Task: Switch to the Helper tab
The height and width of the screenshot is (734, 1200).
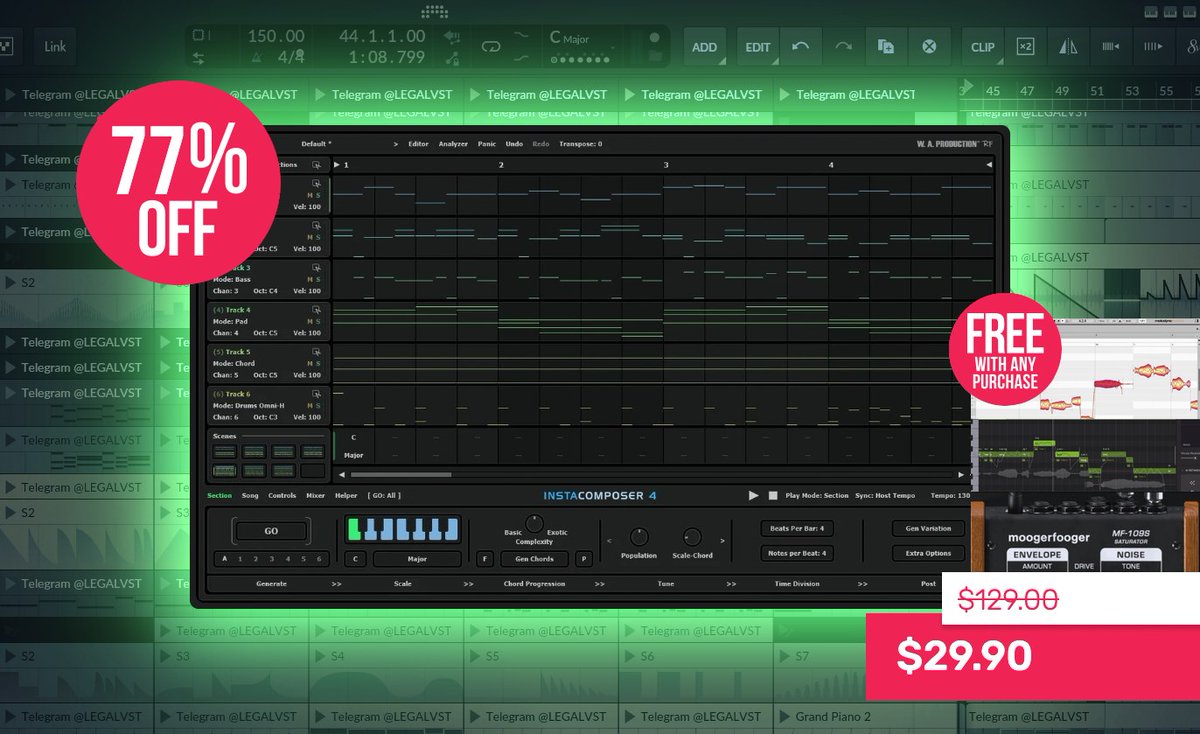Action: pos(346,495)
